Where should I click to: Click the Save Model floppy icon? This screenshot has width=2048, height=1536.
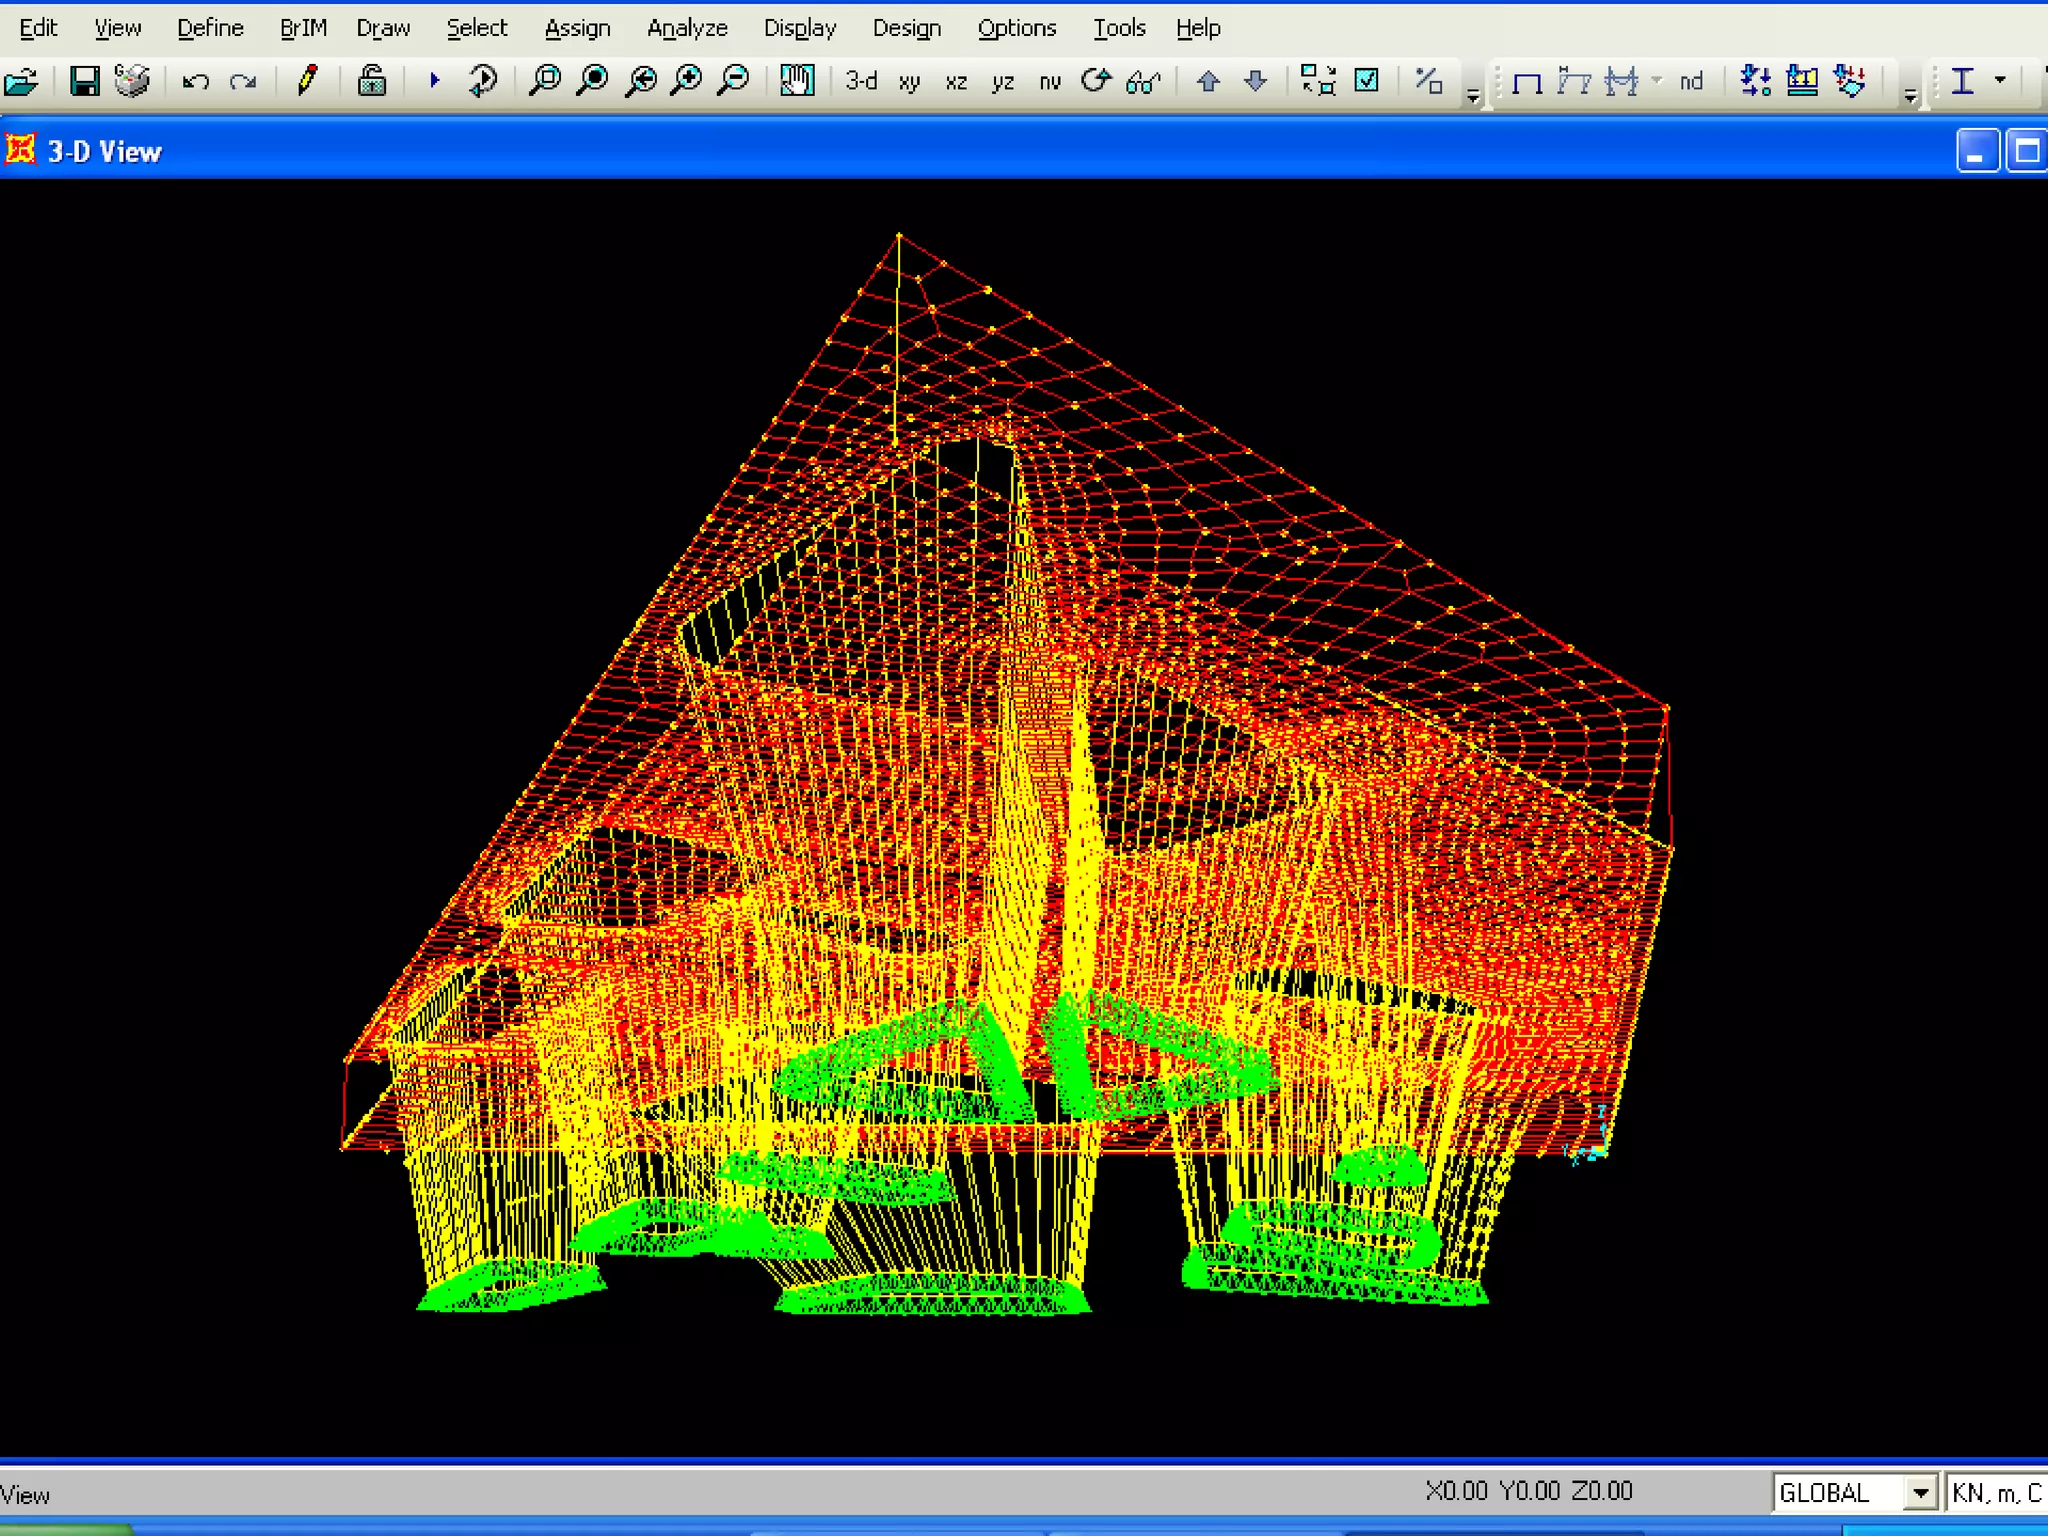(85, 80)
